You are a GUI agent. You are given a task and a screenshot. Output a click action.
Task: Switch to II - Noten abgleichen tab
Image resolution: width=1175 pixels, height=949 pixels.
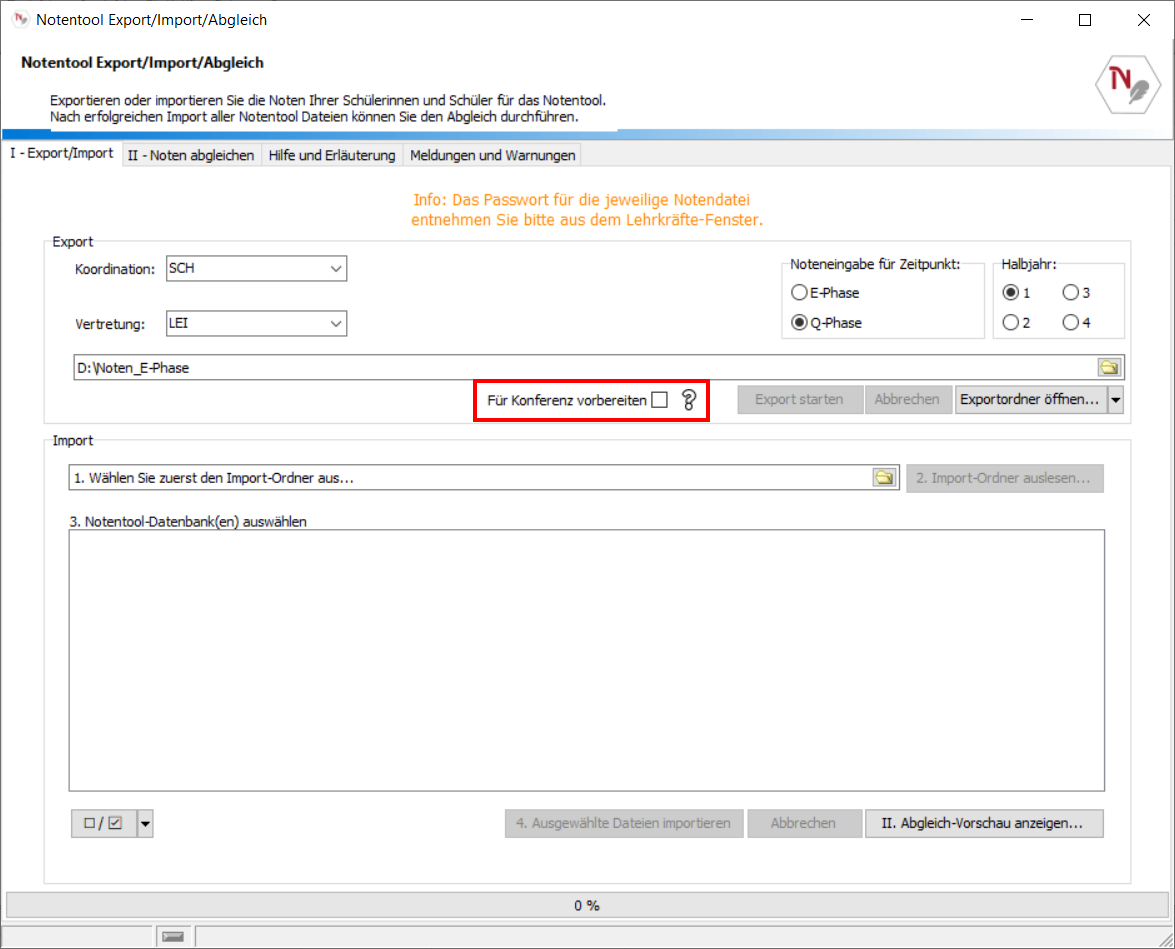click(190, 155)
